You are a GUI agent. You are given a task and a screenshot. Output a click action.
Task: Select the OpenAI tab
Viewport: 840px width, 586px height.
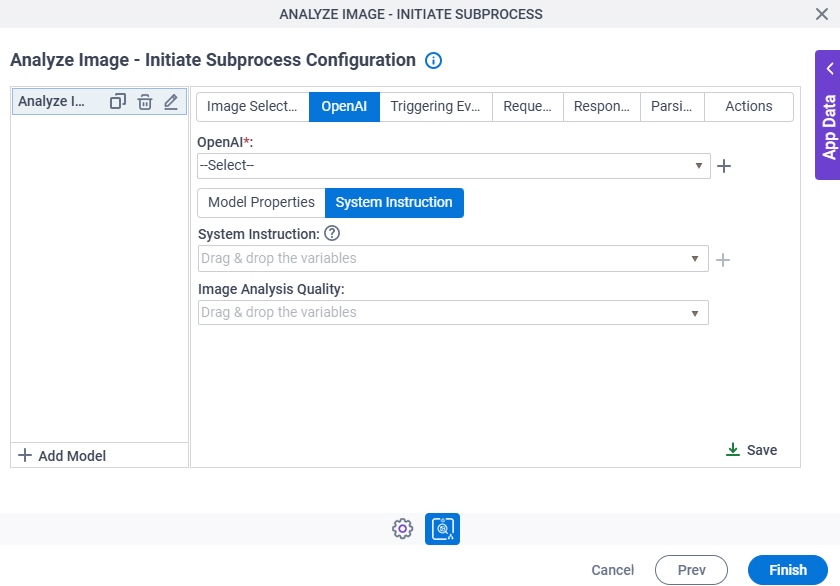pos(344,107)
